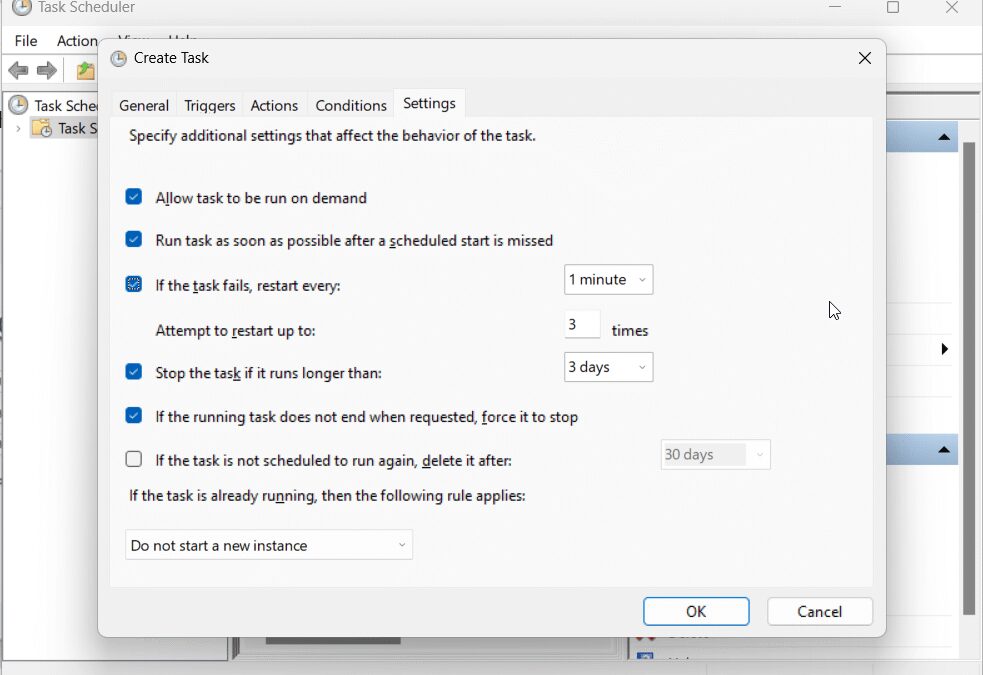Uncheck Stop the task if it runs longer than
This screenshot has width=983, height=675.
(x=133, y=372)
